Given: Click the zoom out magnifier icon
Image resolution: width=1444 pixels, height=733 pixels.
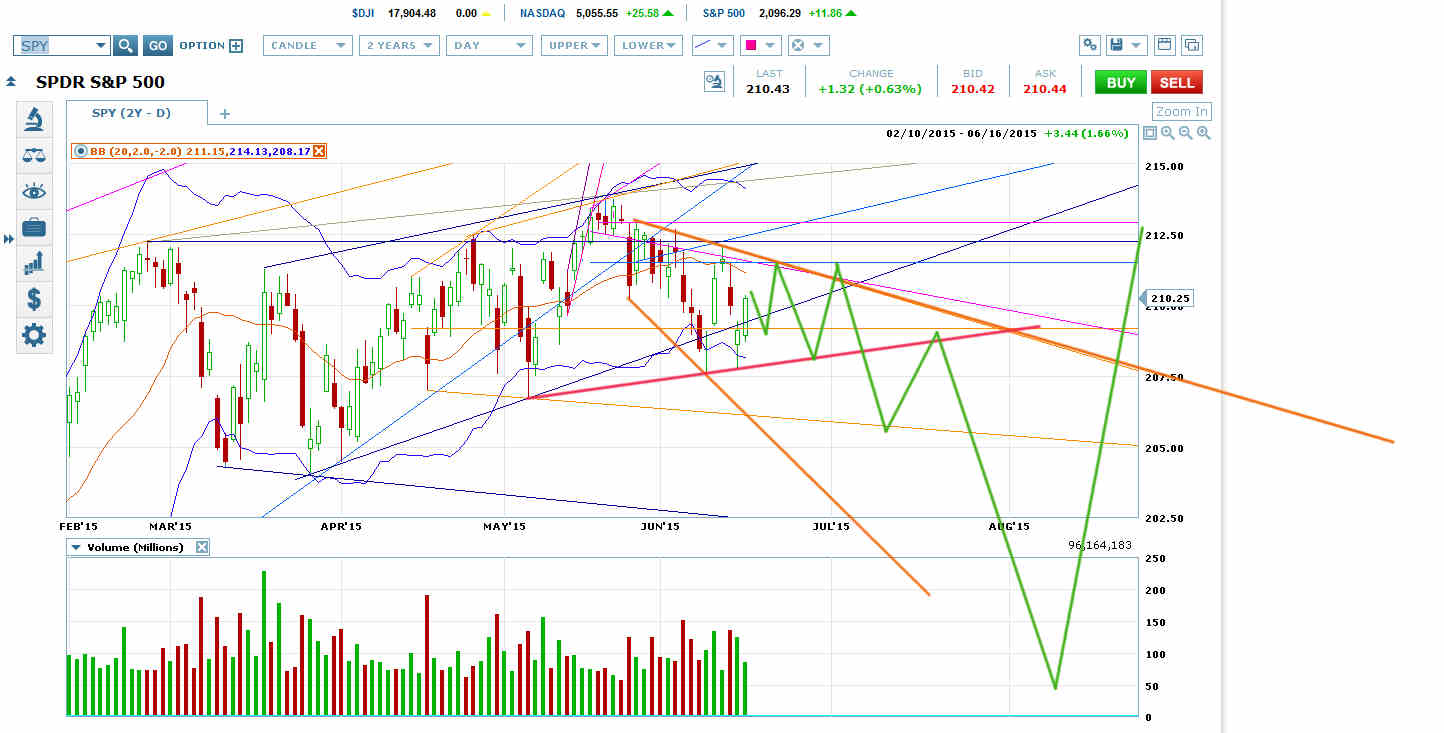Looking at the screenshot, I should 1185,133.
